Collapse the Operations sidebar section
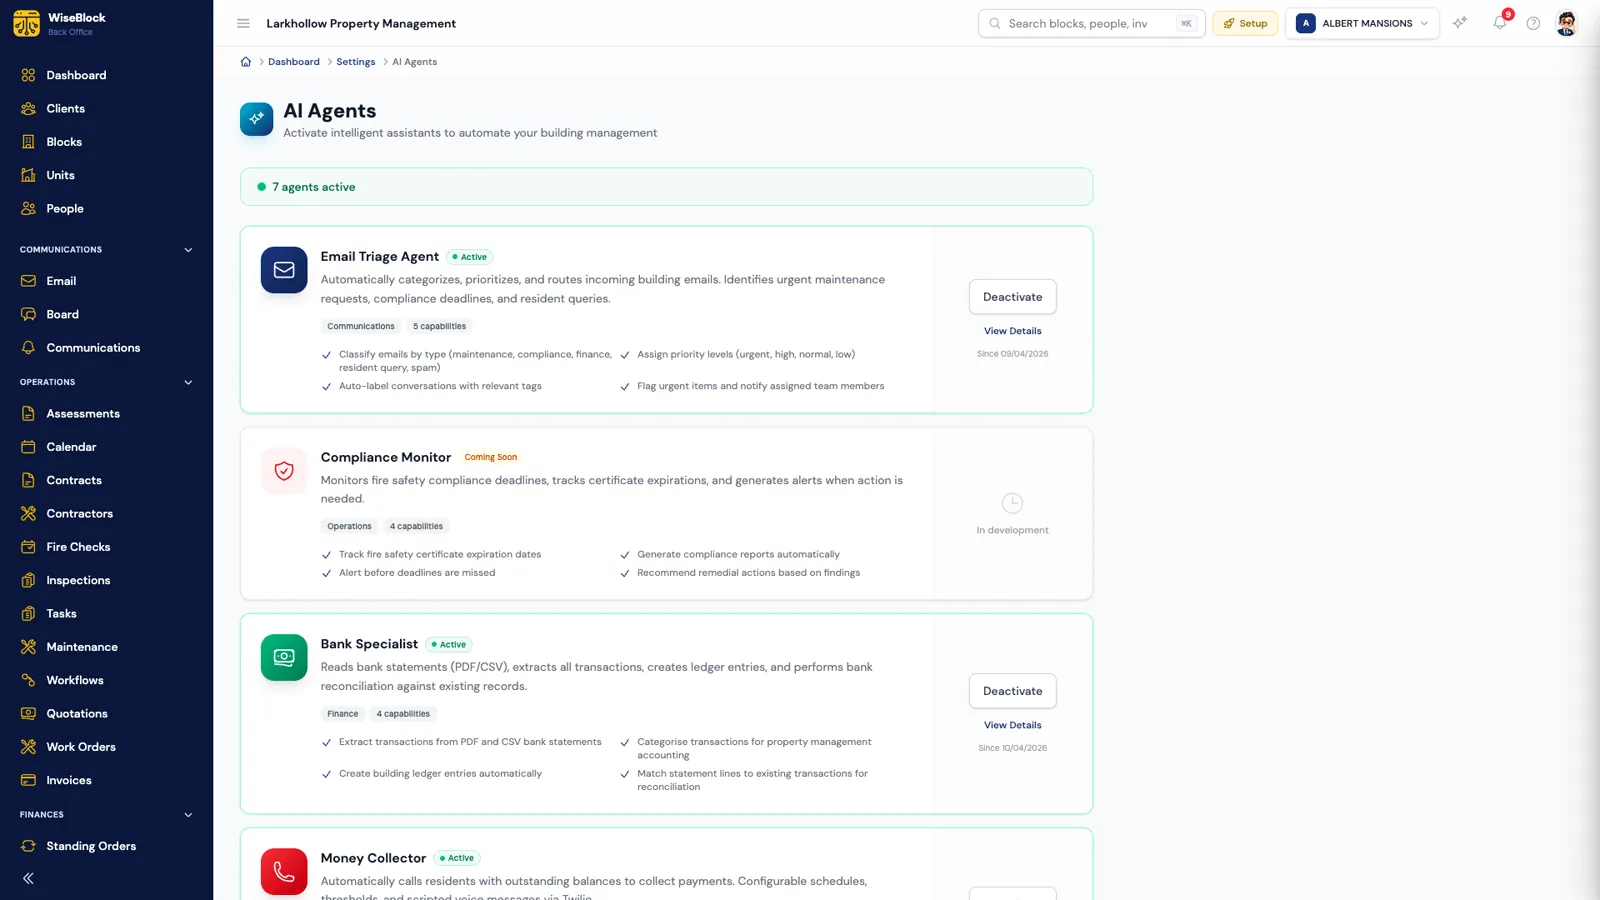 pos(188,382)
